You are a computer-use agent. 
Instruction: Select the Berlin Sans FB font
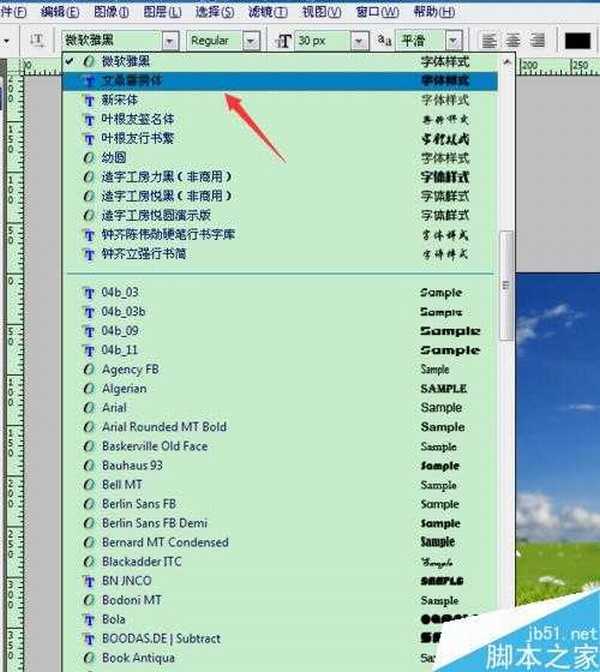click(280, 504)
